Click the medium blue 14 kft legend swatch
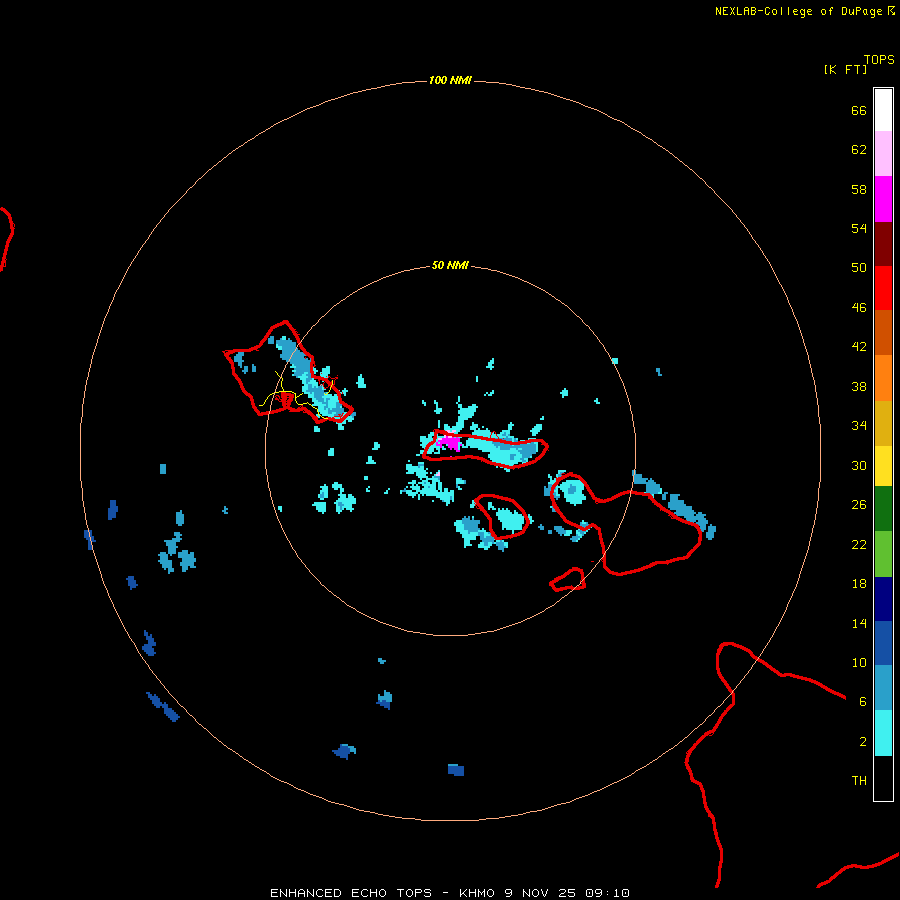This screenshot has width=900, height=900. pyautogui.click(x=883, y=643)
